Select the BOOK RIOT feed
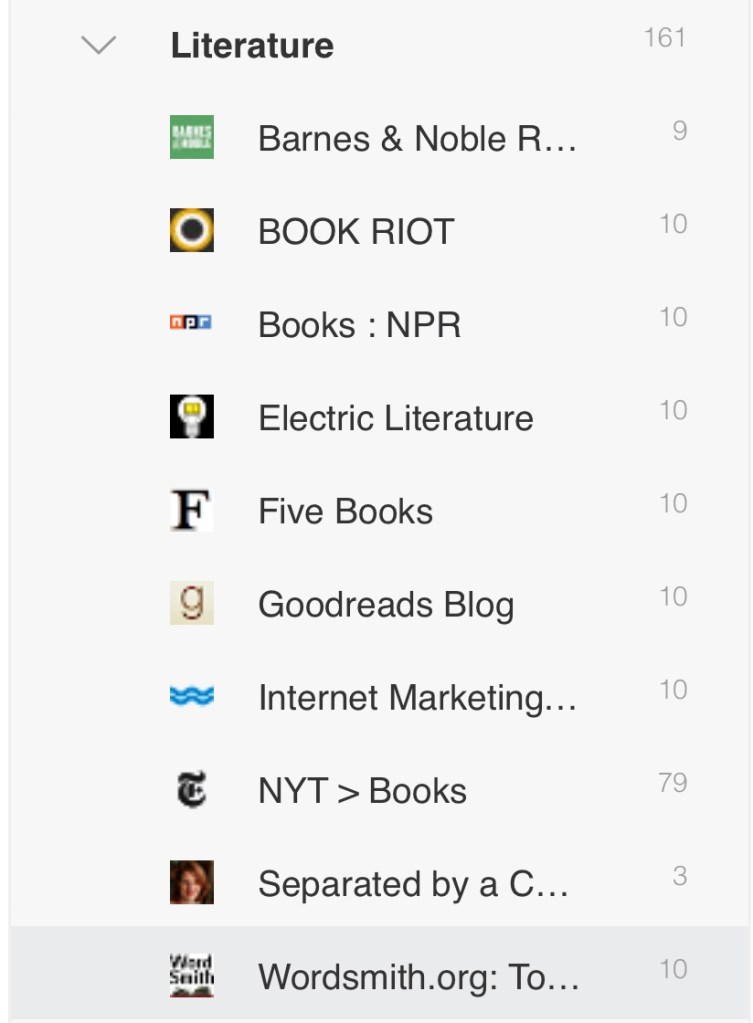The width and height of the screenshot is (753, 1023). pos(356,232)
